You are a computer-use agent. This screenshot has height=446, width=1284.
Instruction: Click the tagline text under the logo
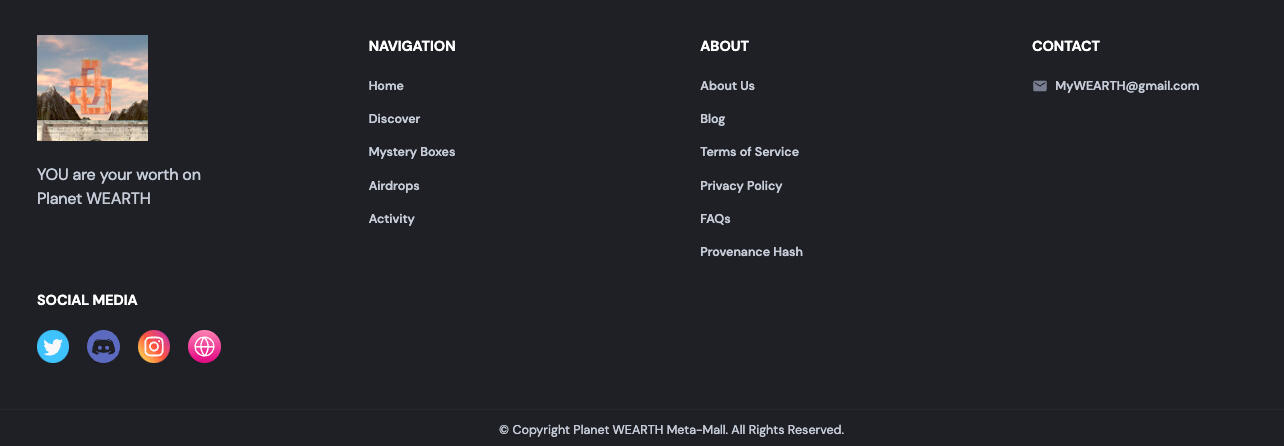[x=119, y=187]
